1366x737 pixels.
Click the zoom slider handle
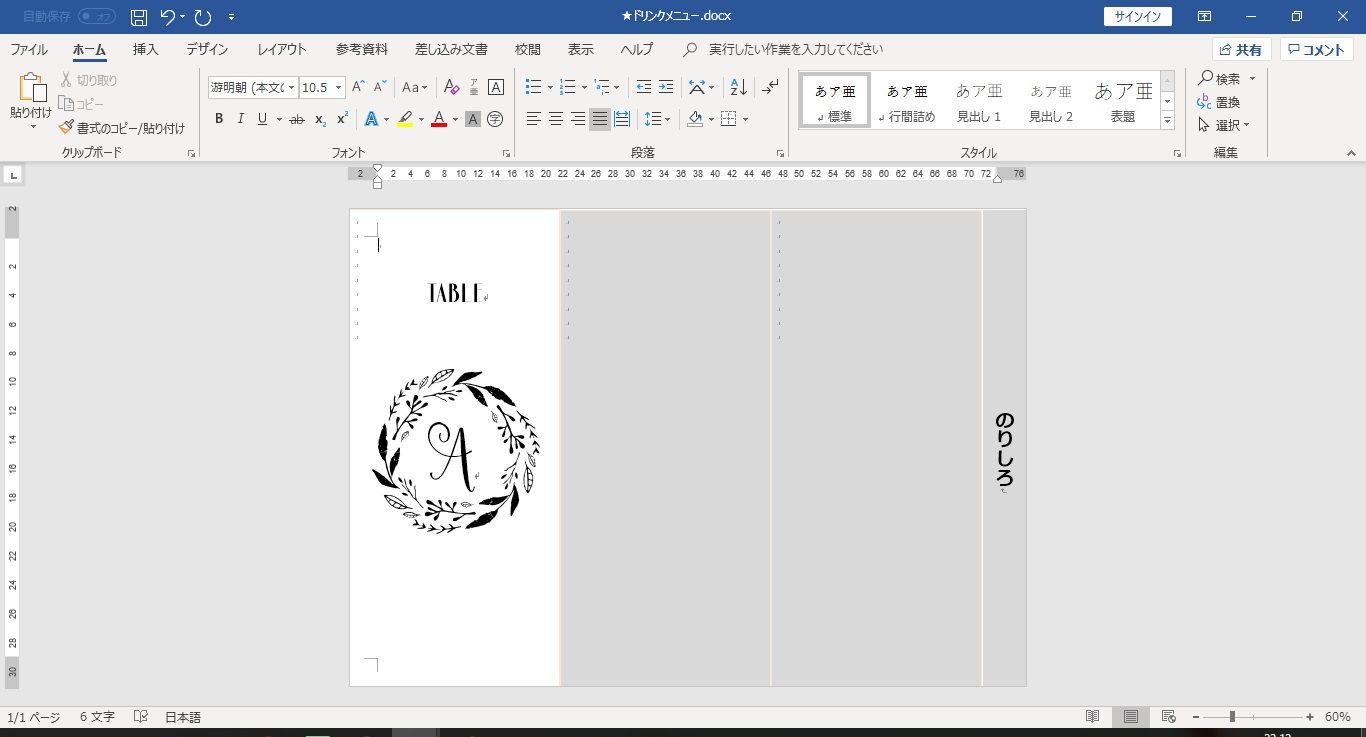1232,717
